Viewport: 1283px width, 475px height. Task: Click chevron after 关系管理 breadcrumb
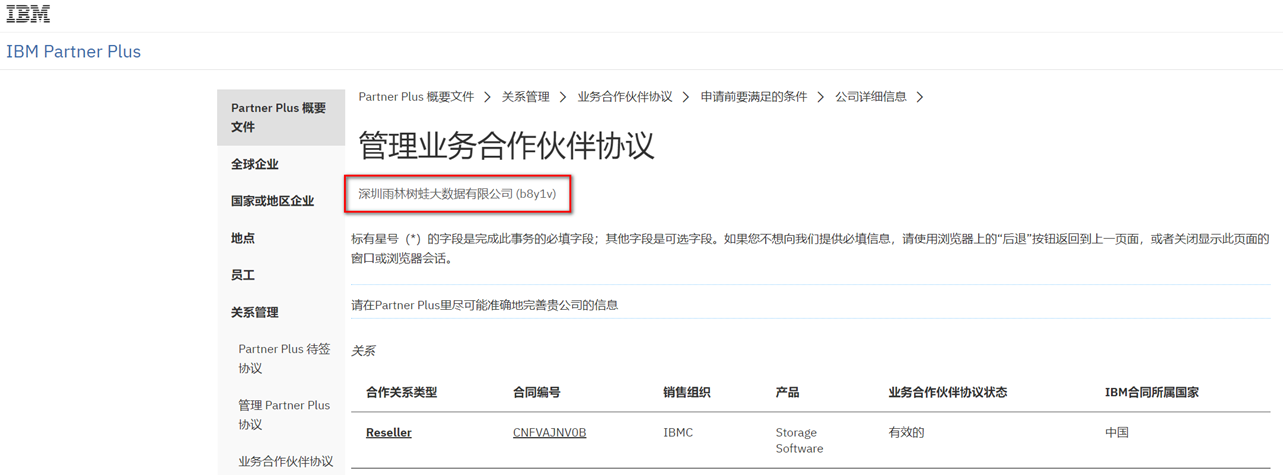(564, 97)
